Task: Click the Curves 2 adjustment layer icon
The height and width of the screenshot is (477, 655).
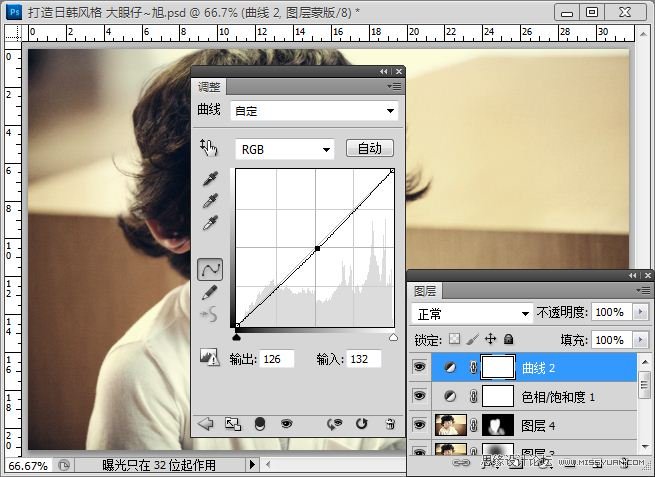Action: point(450,368)
